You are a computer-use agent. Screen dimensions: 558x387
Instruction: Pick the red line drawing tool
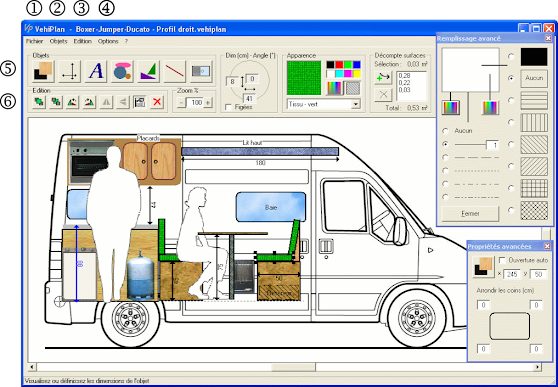point(175,71)
